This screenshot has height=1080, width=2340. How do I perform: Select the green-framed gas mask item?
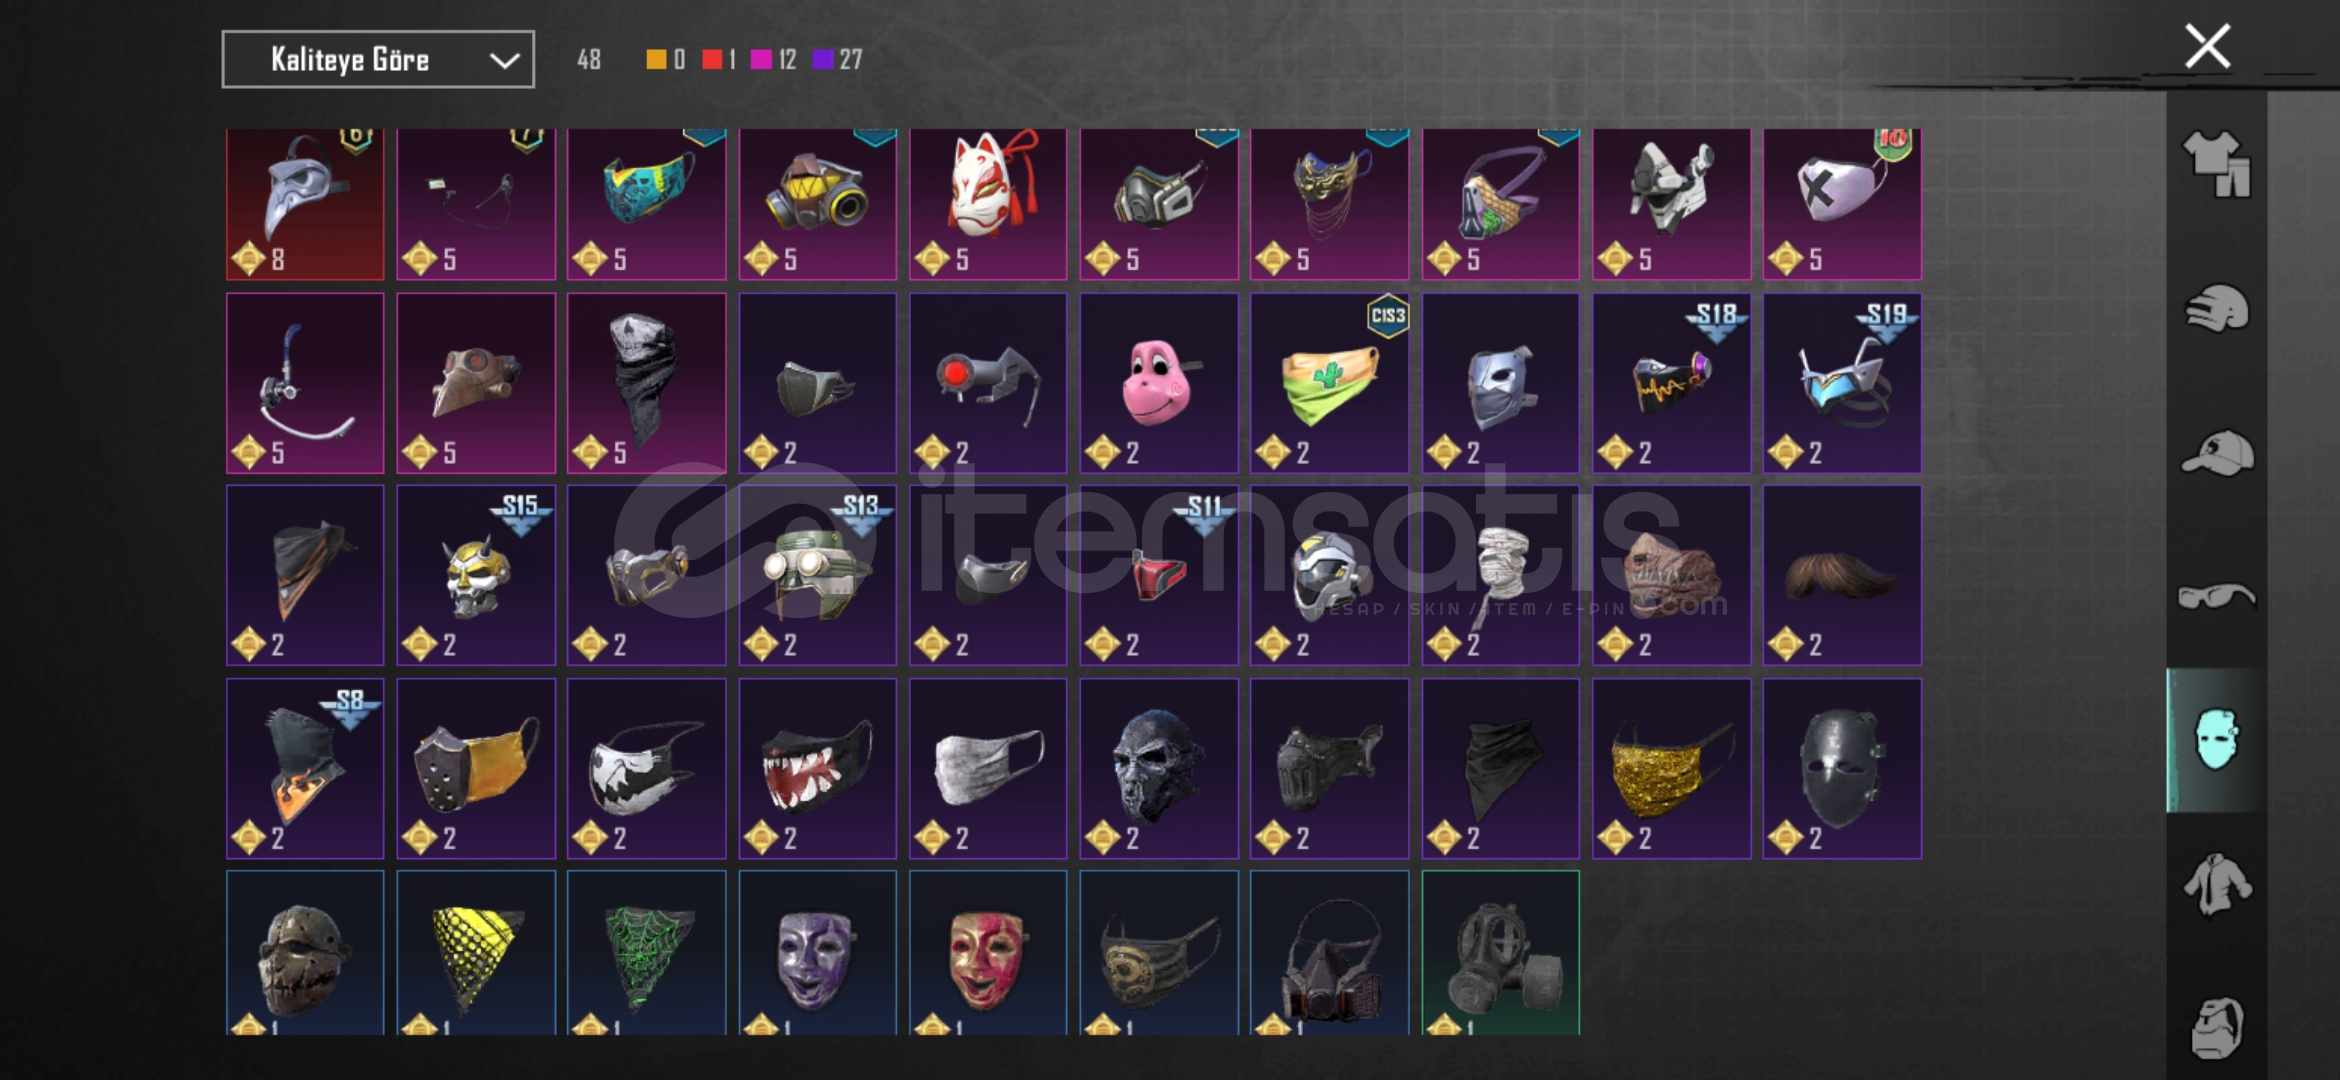(1500, 953)
